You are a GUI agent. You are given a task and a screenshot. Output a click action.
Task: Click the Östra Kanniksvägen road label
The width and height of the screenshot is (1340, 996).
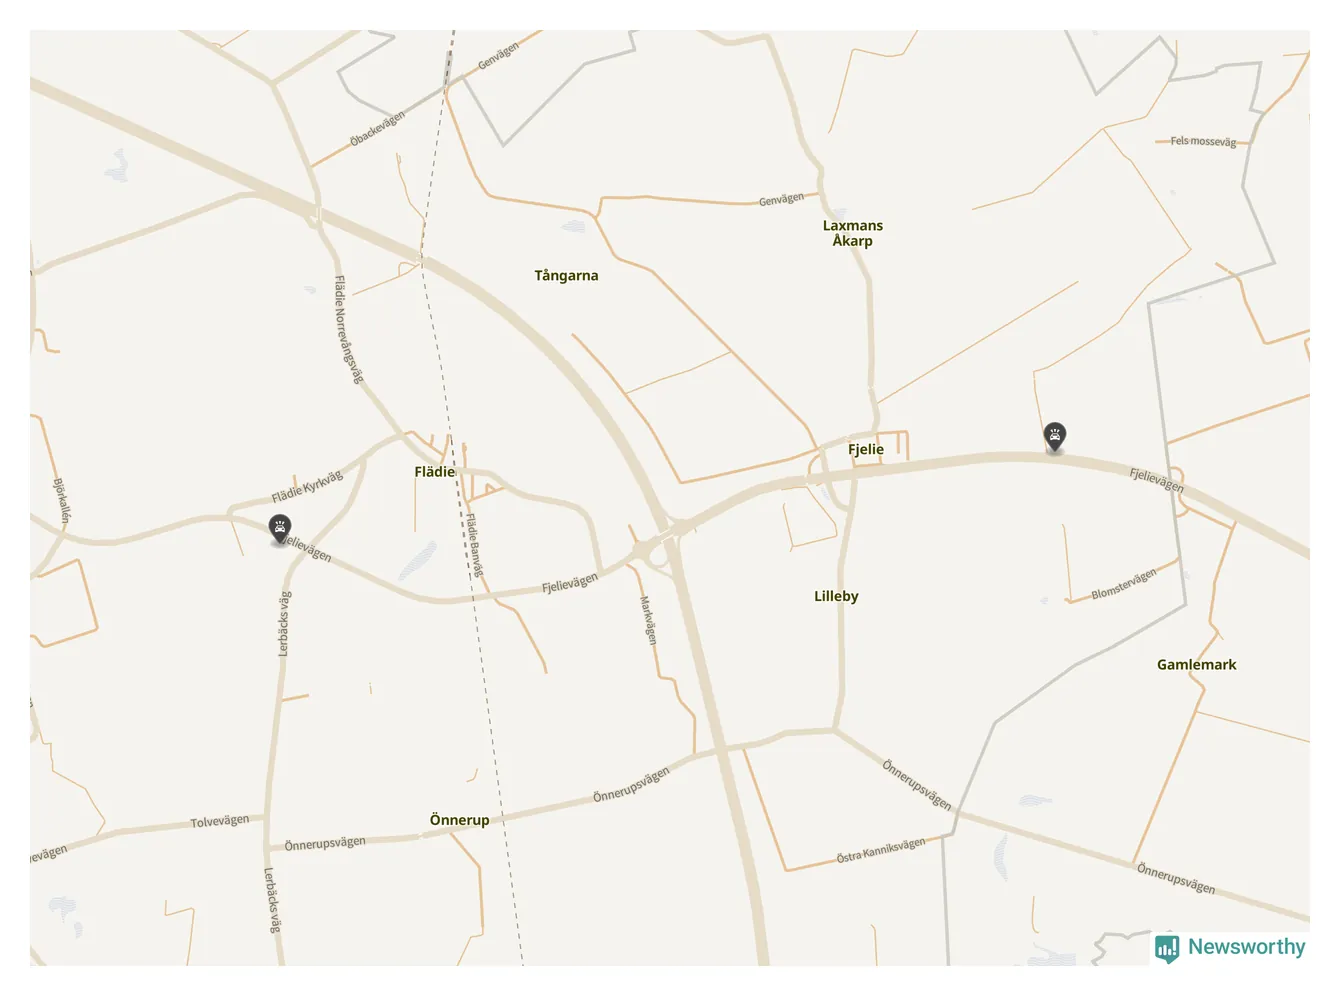click(881, 851)
